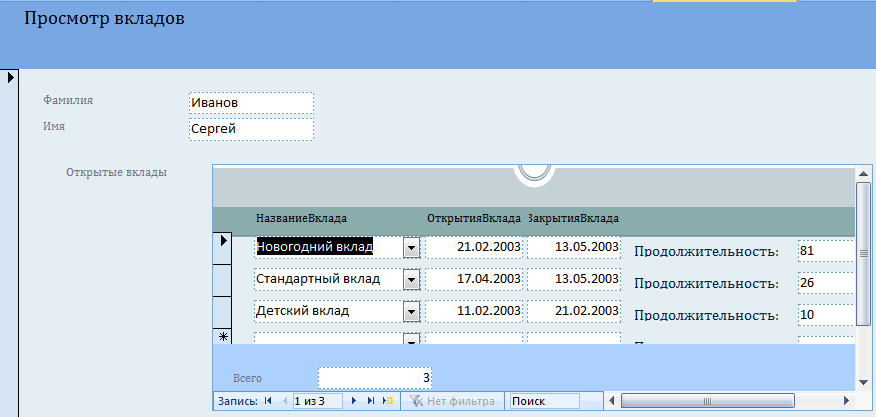
Task: Click the horizontal scrollbar thumb
Action: point(707,401)
